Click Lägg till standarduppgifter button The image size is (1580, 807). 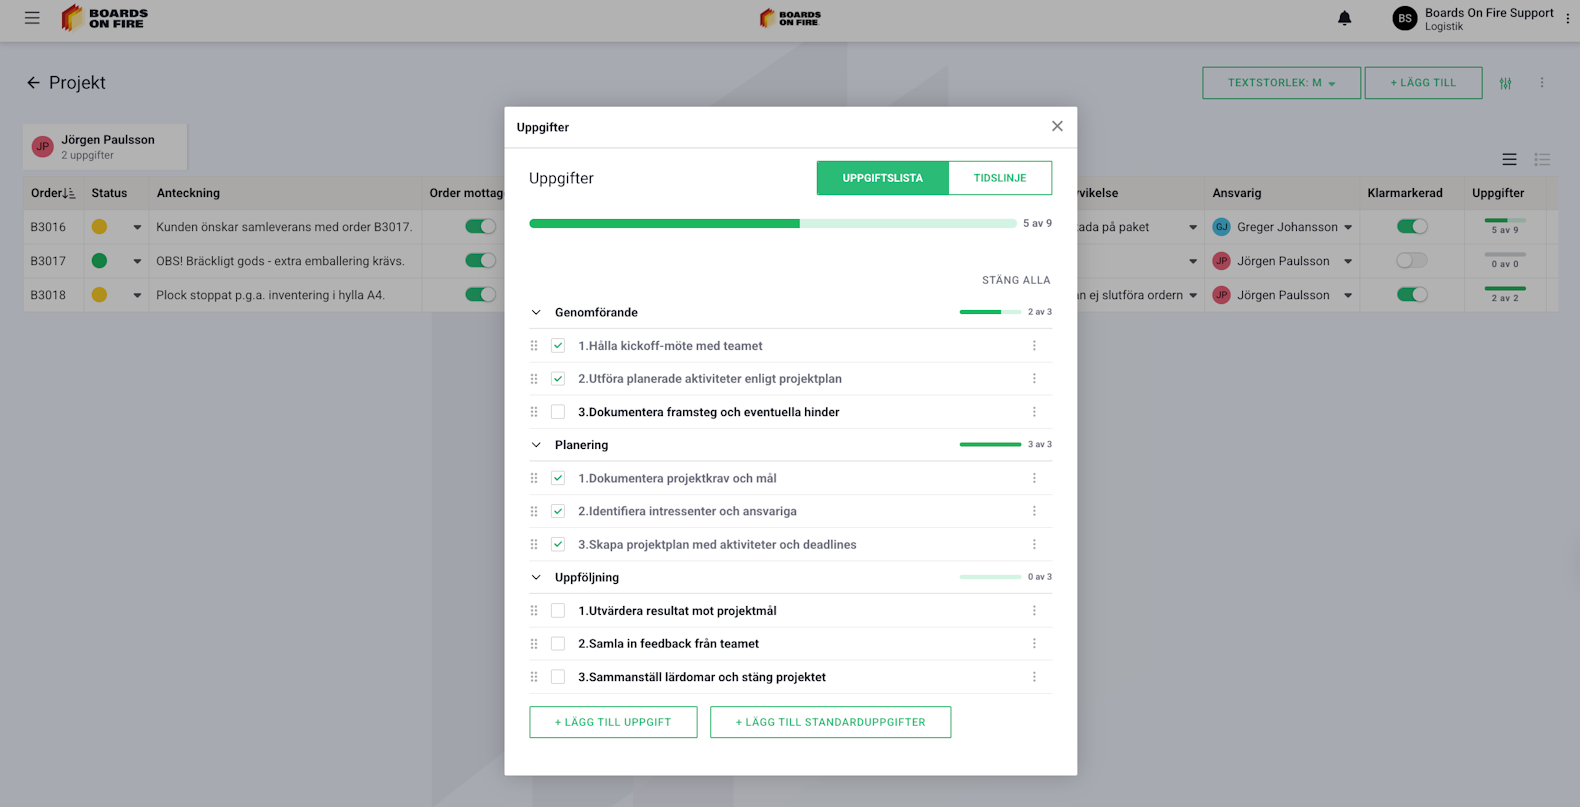click(x=830, y=722)
